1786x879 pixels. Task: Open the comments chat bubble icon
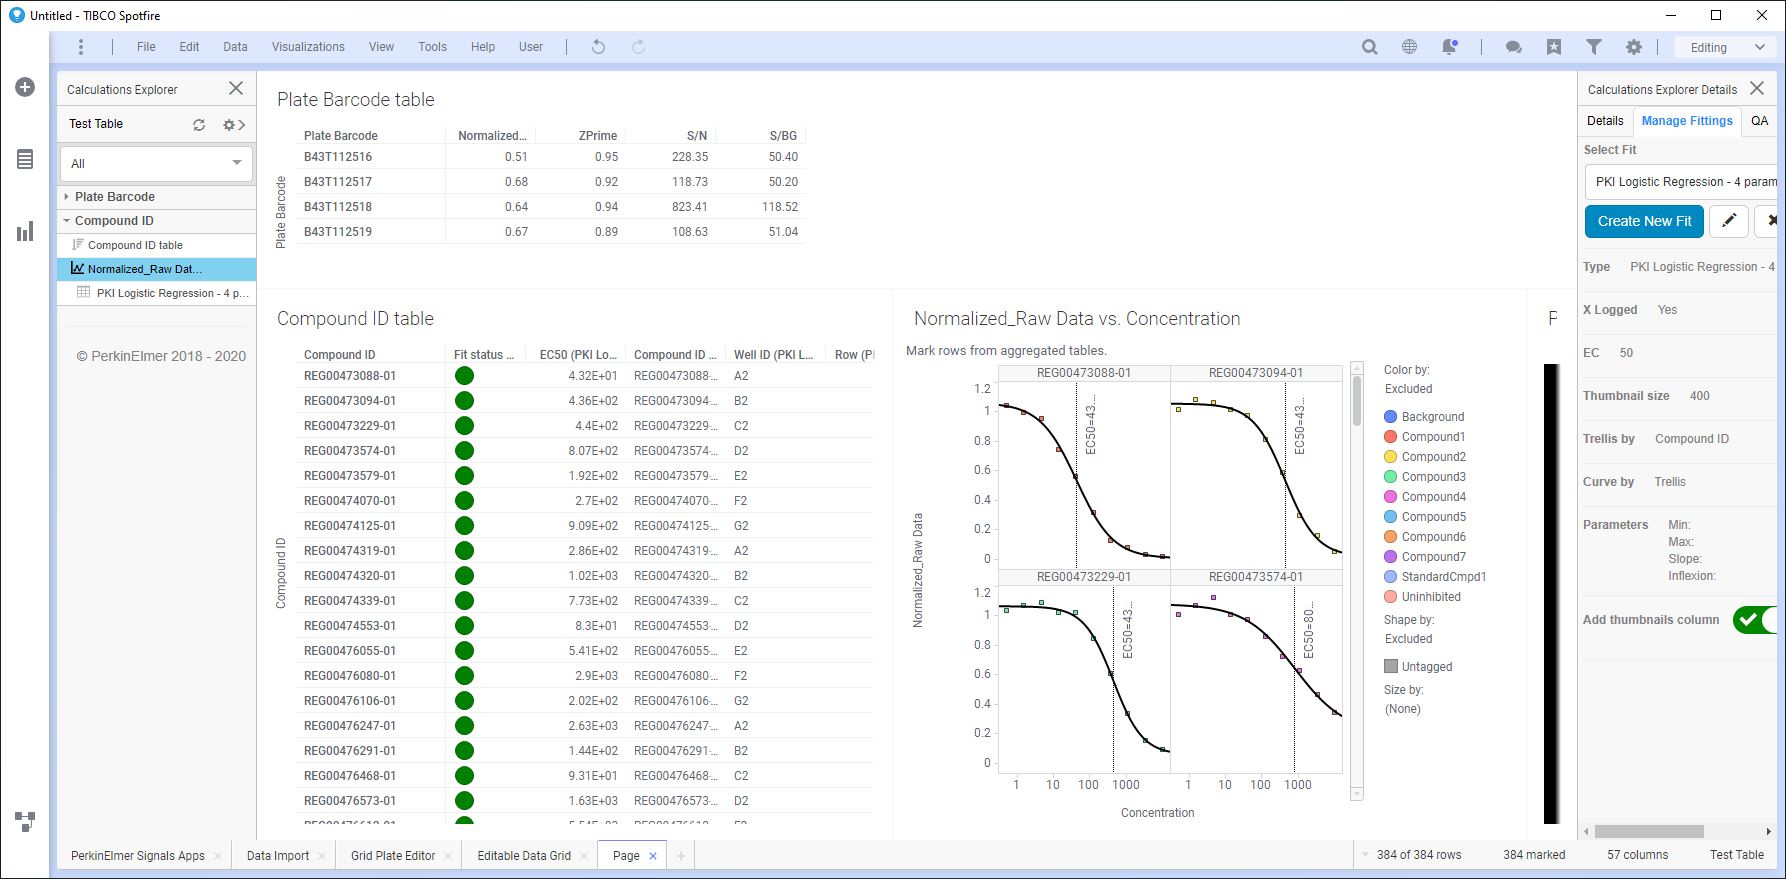click(x=1514, y=47)
